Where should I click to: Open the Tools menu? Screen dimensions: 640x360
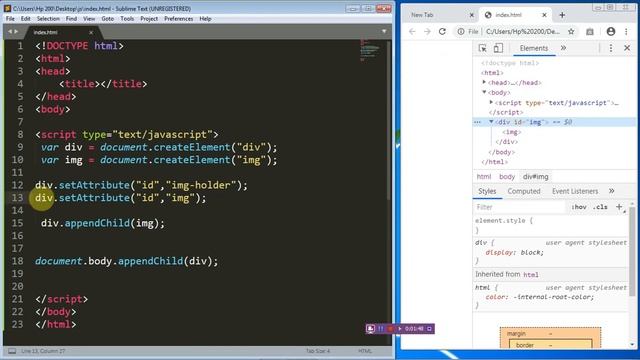pyautogui.click(x=127, y=19)
